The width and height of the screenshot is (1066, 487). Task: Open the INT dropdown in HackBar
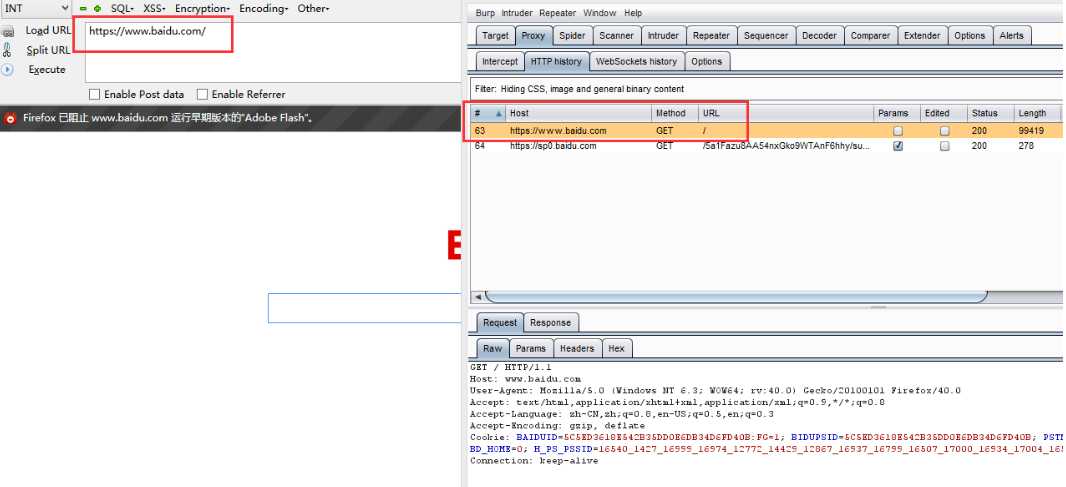click(36, 8)
